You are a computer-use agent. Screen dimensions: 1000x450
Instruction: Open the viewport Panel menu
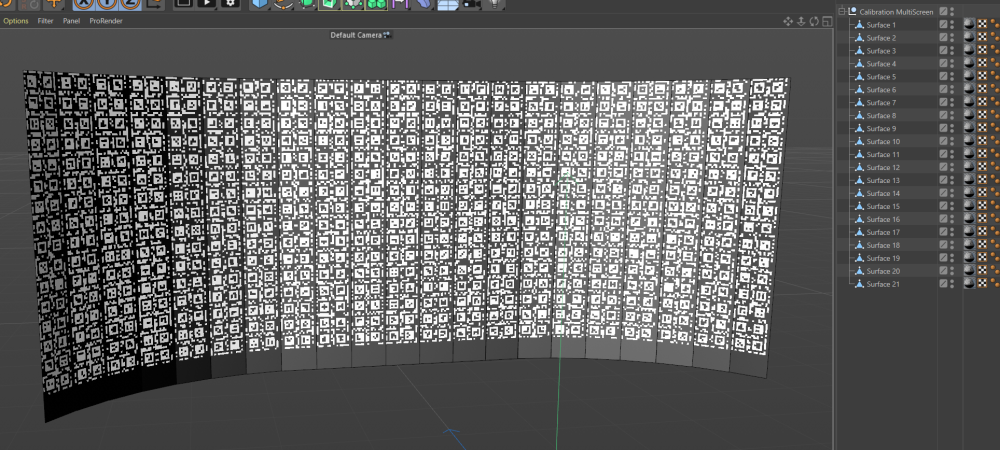point(71,21)
